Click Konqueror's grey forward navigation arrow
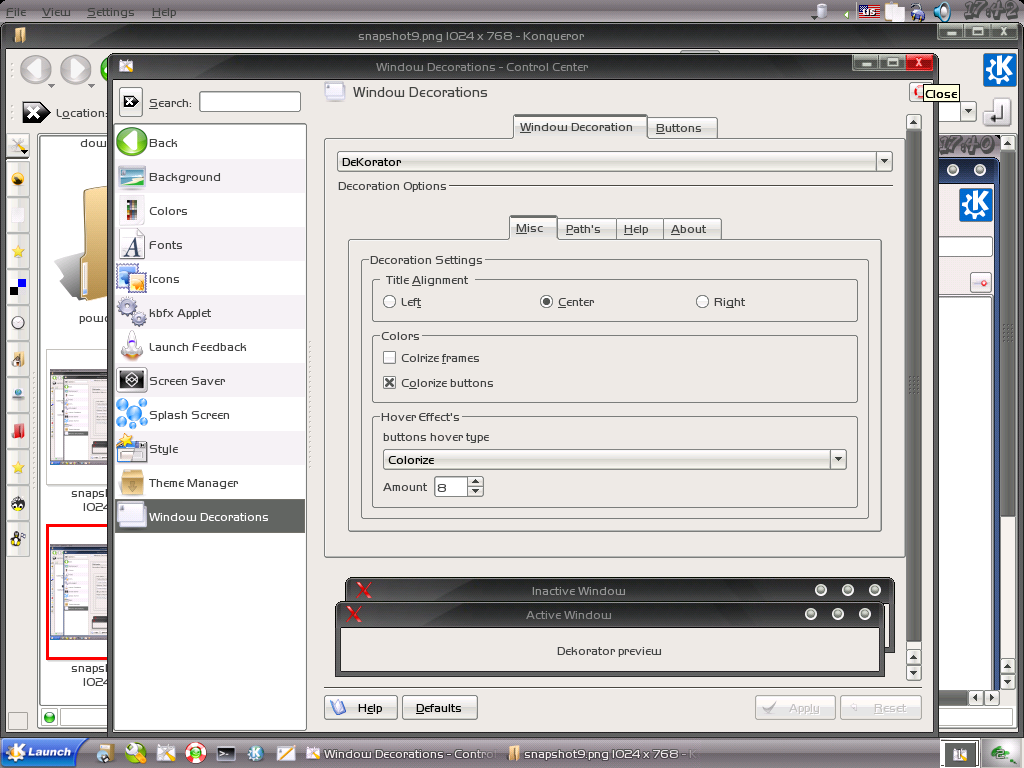 point(75,69)
